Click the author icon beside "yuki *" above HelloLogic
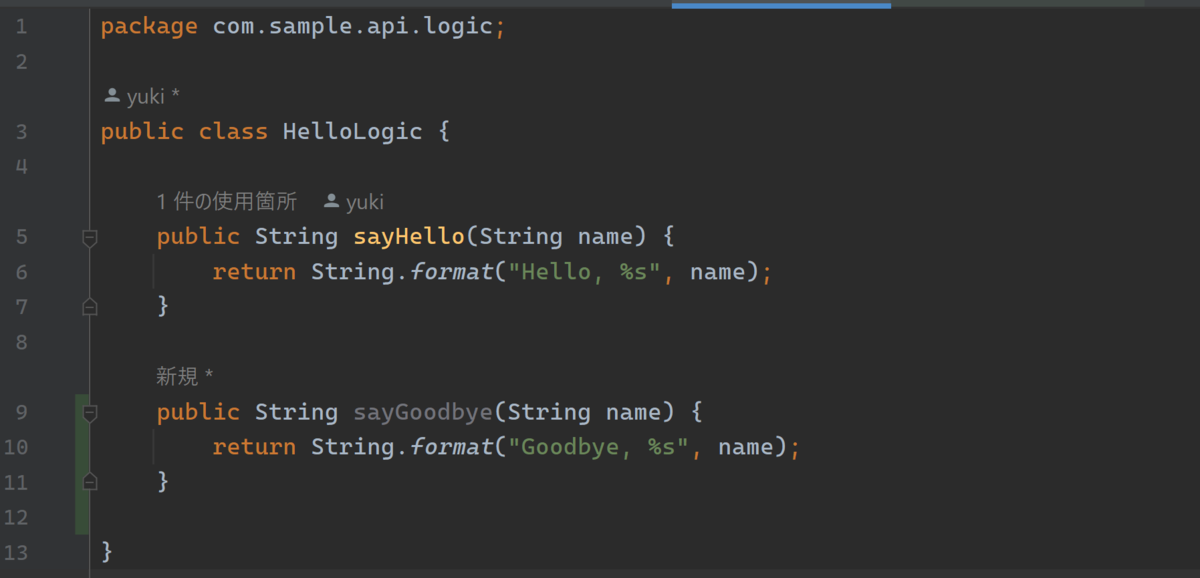Image resolution: width=1200 pixels, height=578 pixels. click(x=112, y=96)
